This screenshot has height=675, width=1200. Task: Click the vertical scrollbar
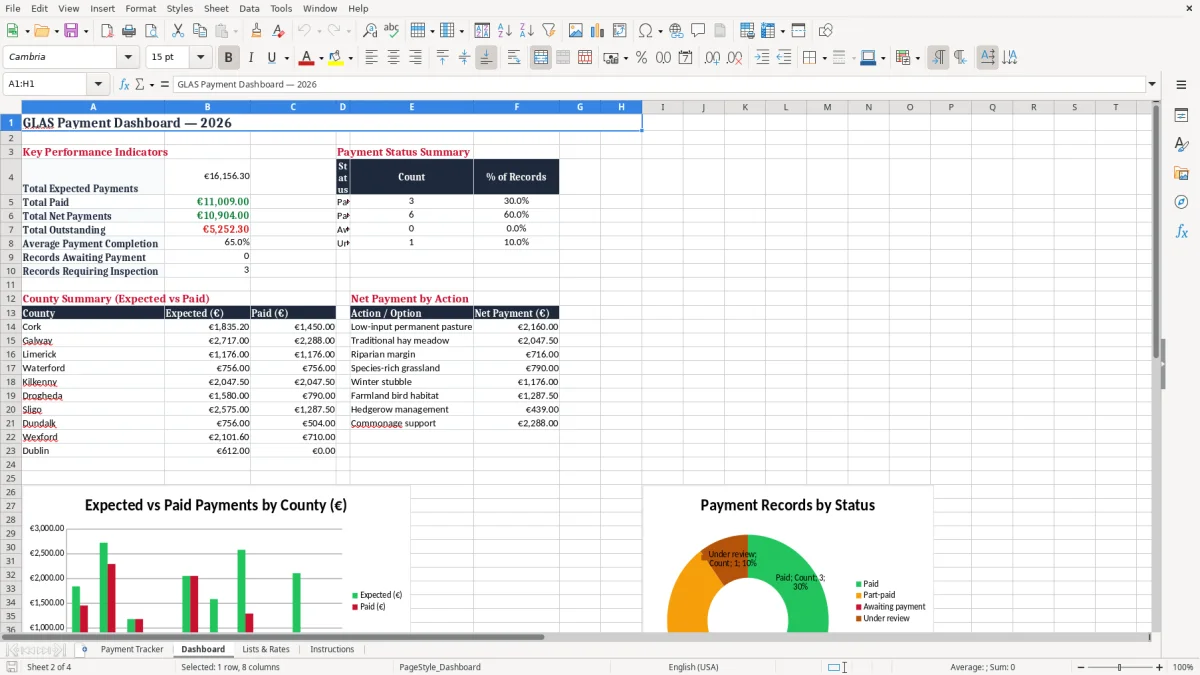click(1156, 365)
